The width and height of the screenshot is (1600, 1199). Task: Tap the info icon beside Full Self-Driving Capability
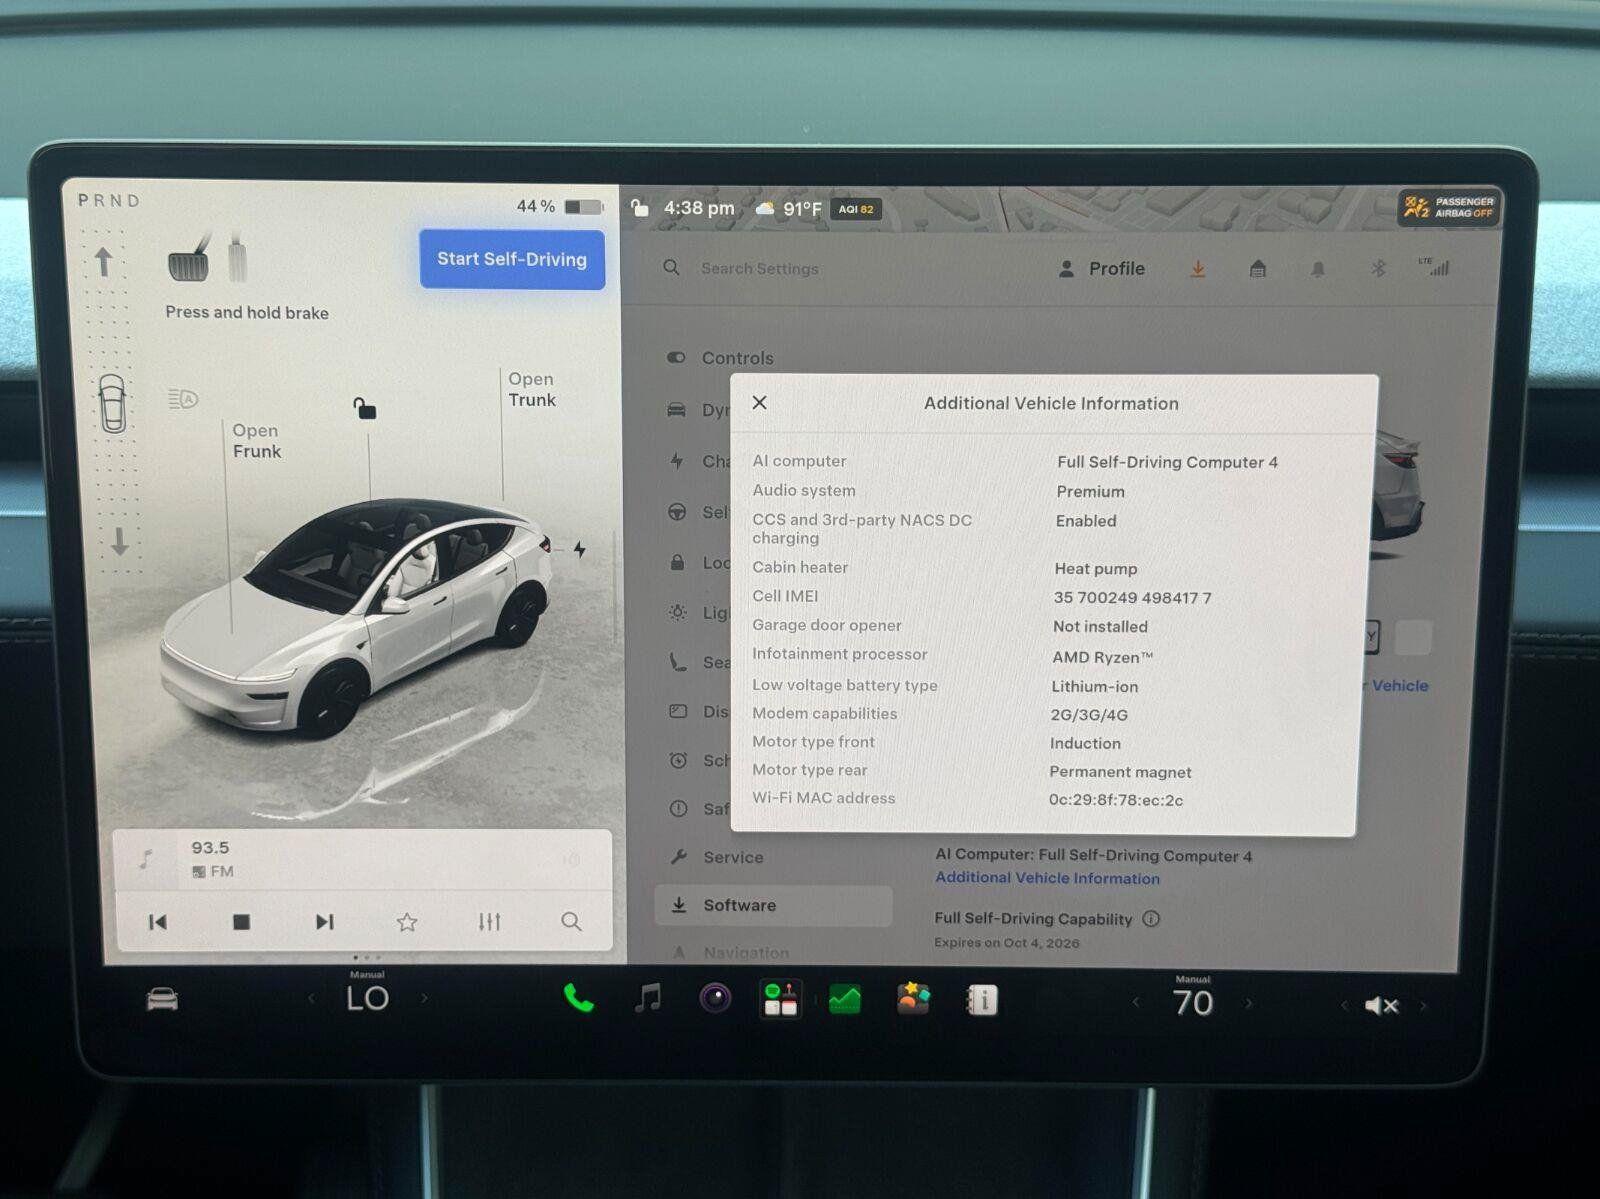(1151, 918)
